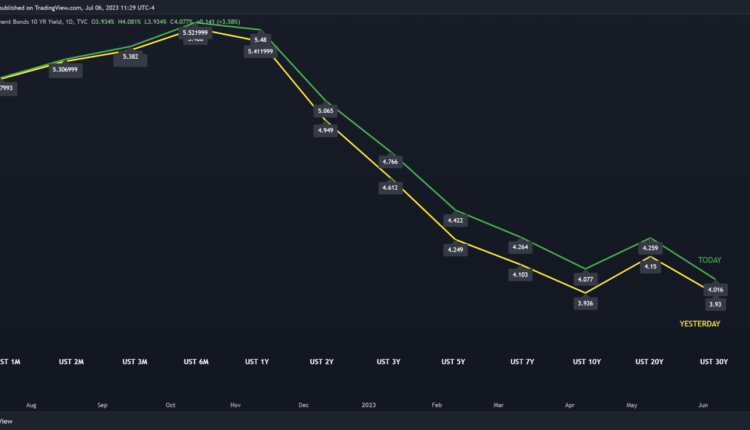Click the green TODAY legend label

pos(709,260)
